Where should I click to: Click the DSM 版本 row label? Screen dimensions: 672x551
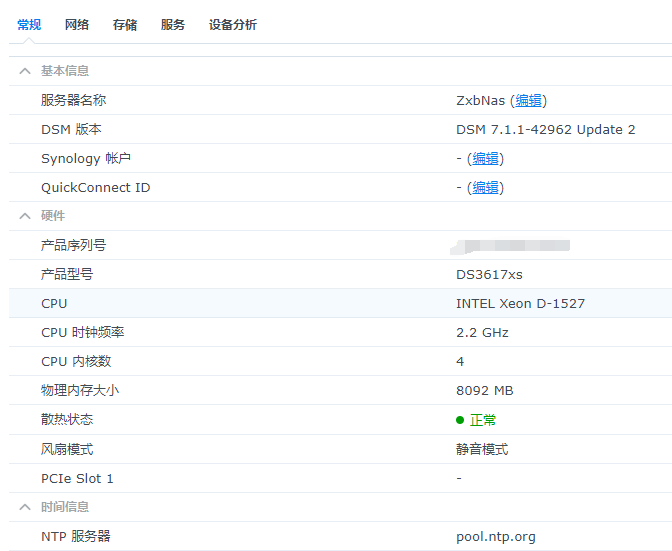click(x=71, y=129)
